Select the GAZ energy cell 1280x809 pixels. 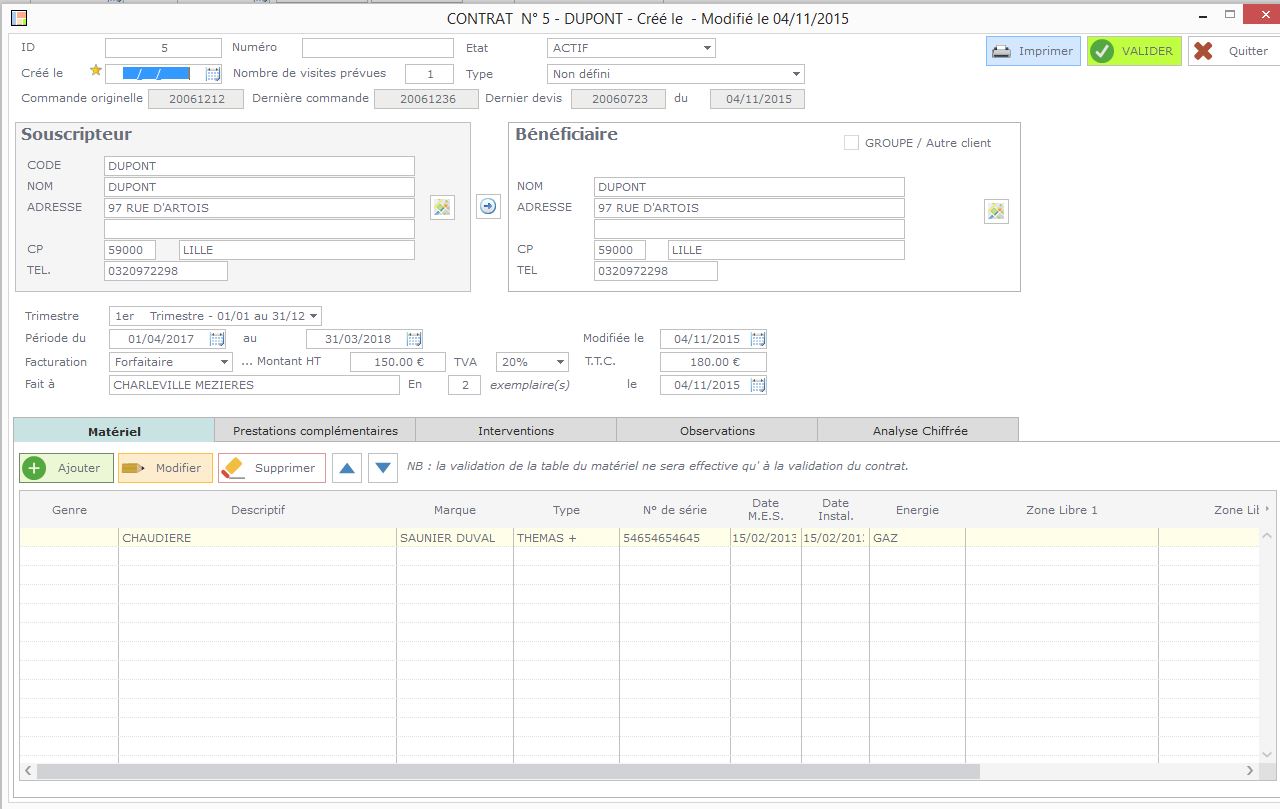tap(917, 538)
